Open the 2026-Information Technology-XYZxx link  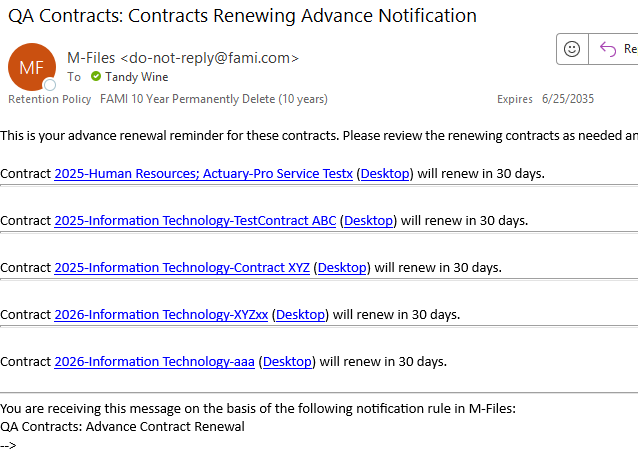(161, 315)
